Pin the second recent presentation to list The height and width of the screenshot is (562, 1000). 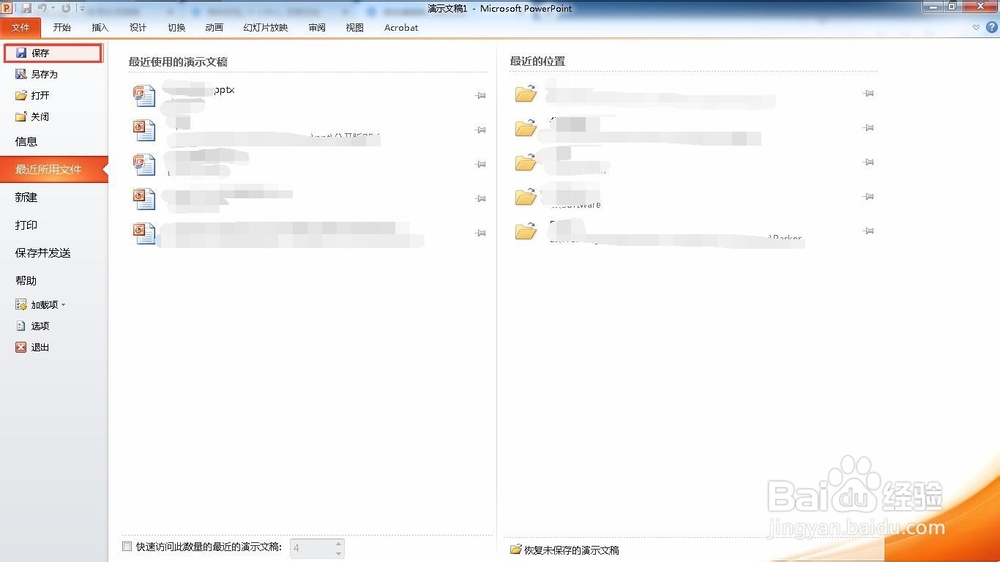click(480, 130)
